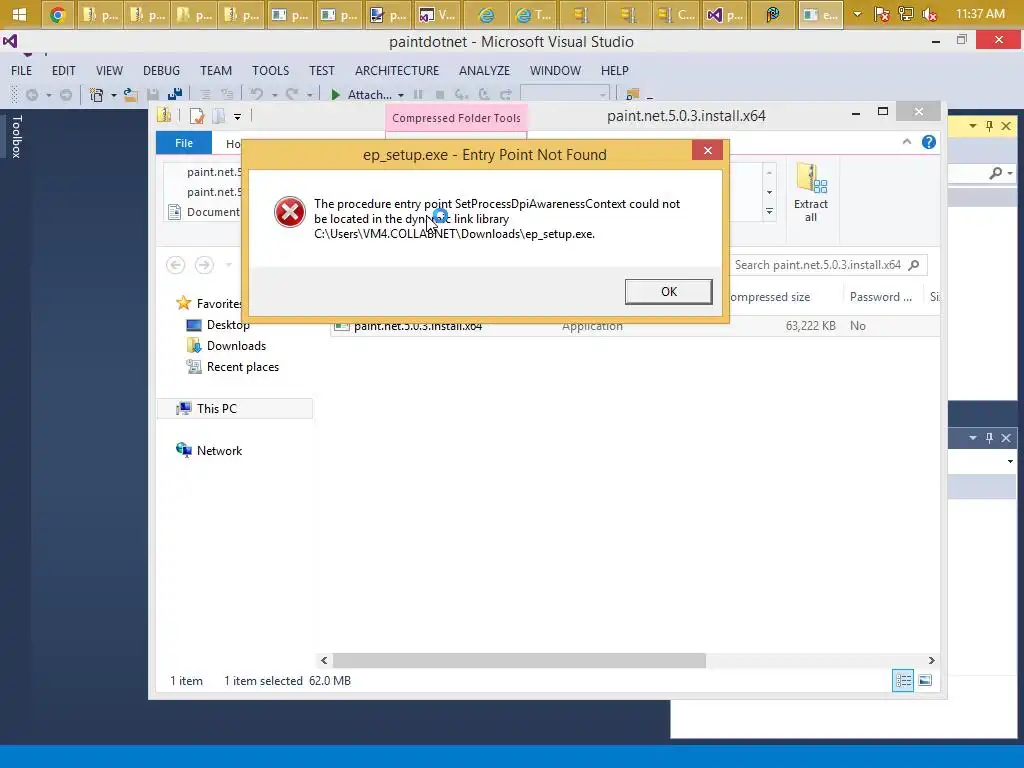1024x768 pixels.
Task: Click the Windows Start button
Action: [x=20, y=14]
